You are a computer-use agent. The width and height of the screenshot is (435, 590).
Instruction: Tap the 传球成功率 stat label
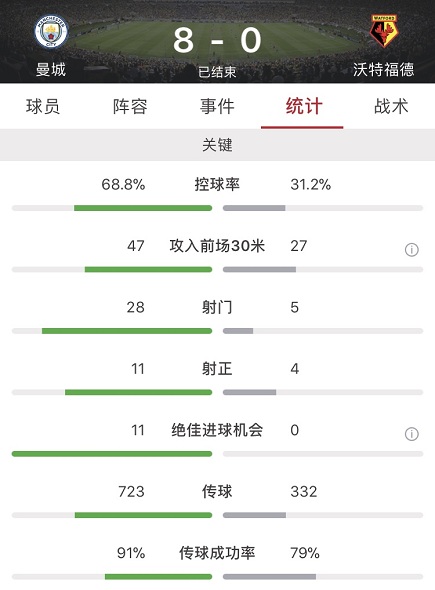click(x=217, y=553)
